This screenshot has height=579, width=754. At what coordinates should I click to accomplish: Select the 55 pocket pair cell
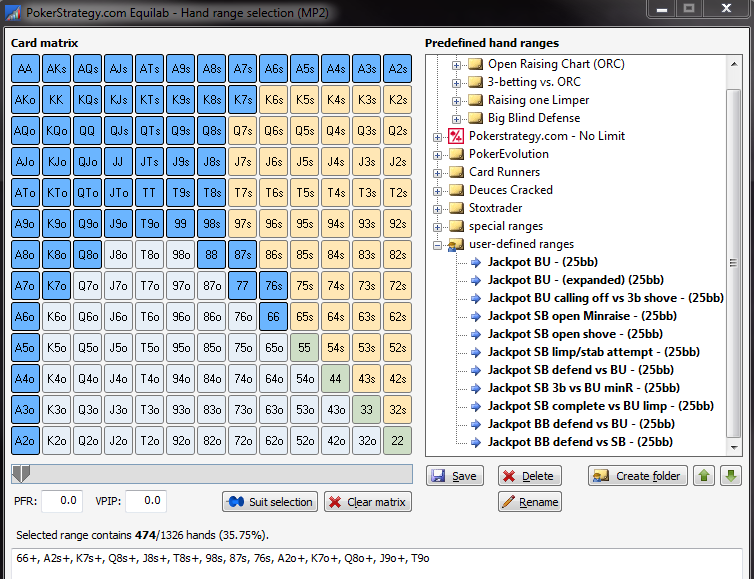point(304,348)
